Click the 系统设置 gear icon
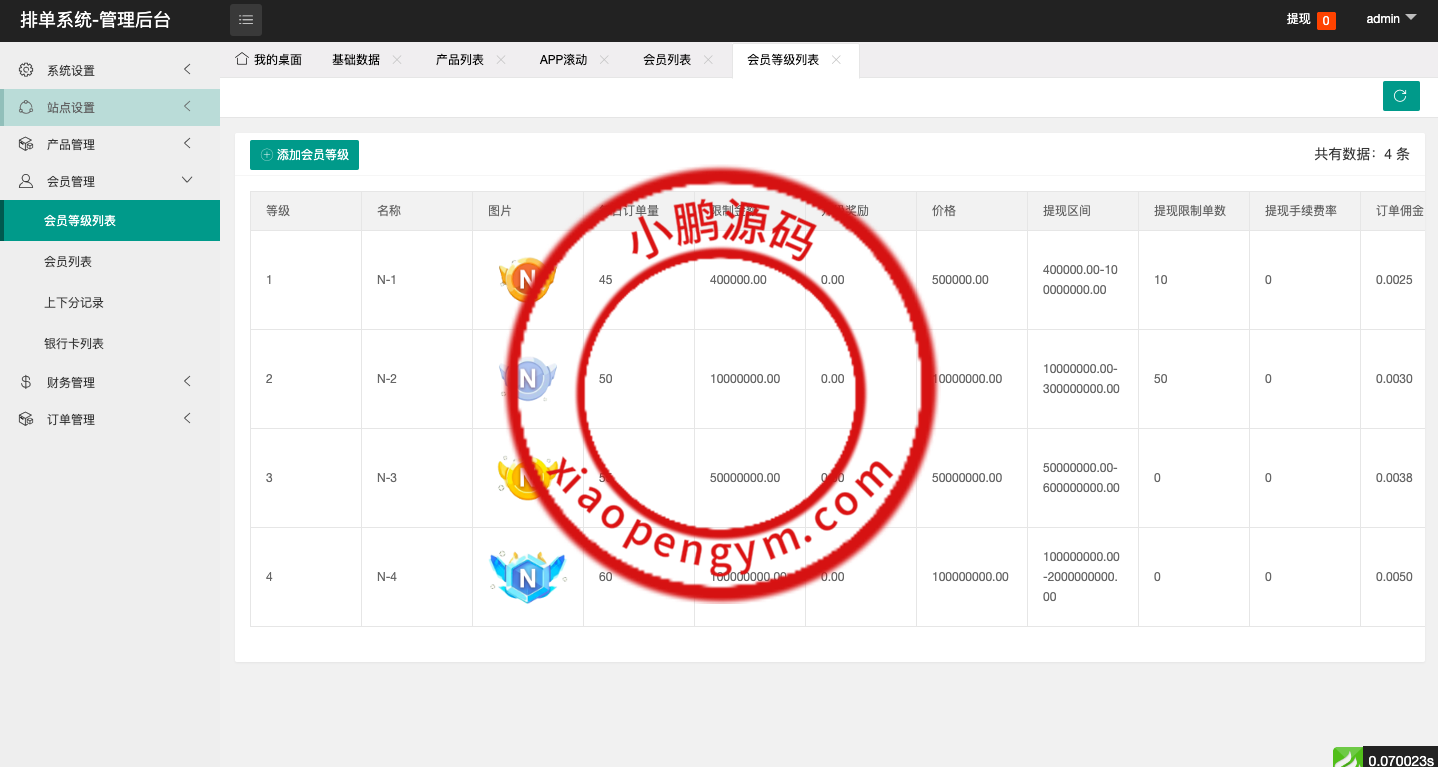This screenshot has width=1438, height=767. tap(26, 70)
